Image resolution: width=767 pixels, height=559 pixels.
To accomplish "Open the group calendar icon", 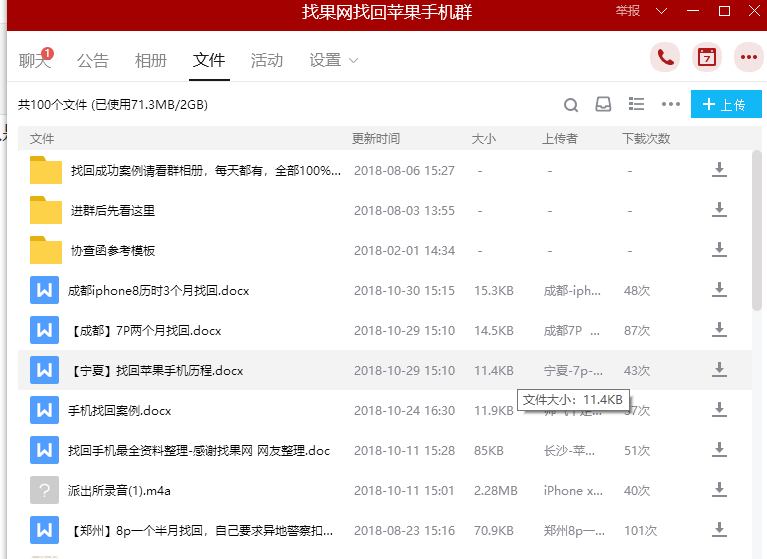I will point(707,58).
